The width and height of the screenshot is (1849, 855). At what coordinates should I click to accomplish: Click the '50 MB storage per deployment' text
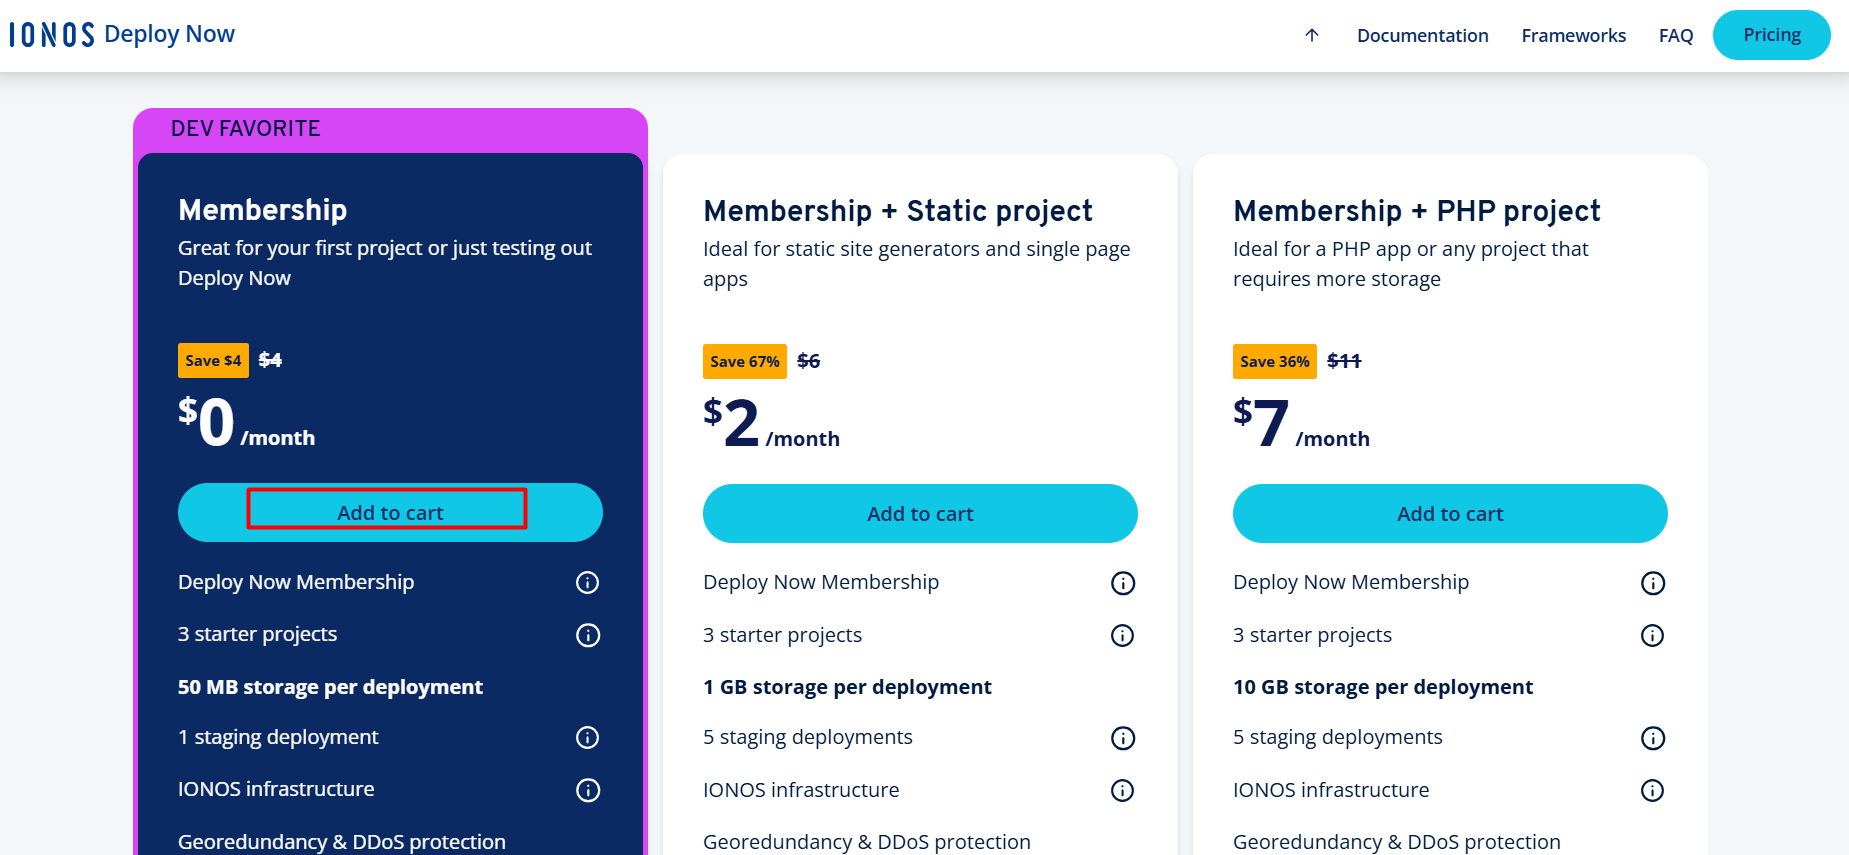(330, 687)
